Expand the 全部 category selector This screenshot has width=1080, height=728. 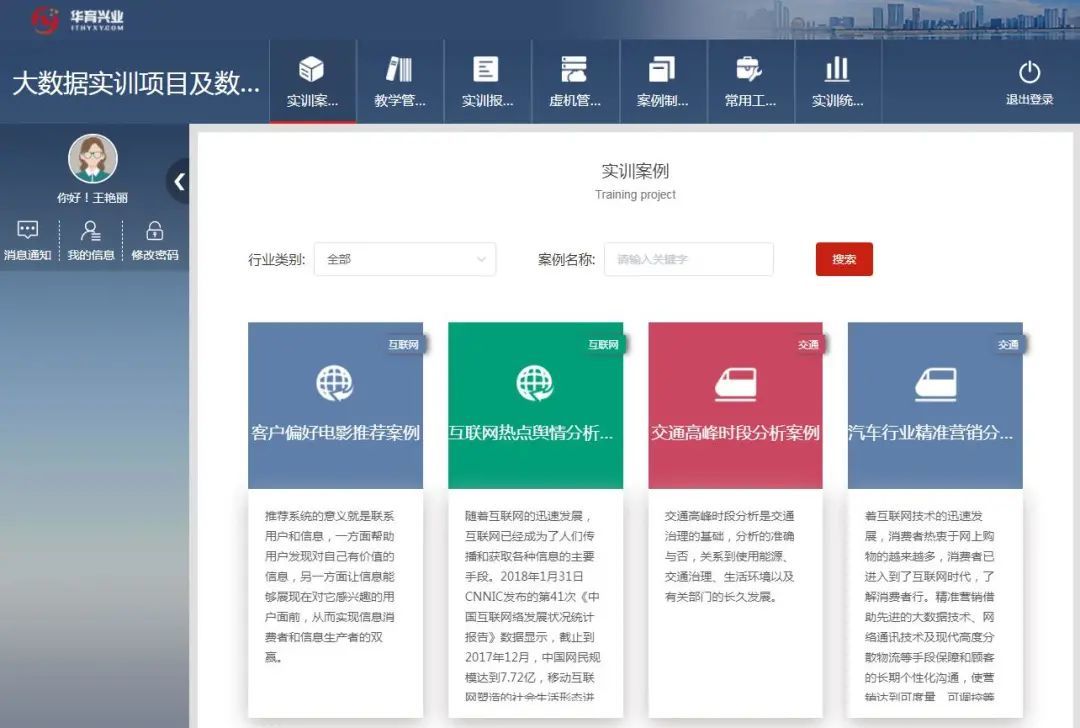pyautogui.click(x=405, y=258)
